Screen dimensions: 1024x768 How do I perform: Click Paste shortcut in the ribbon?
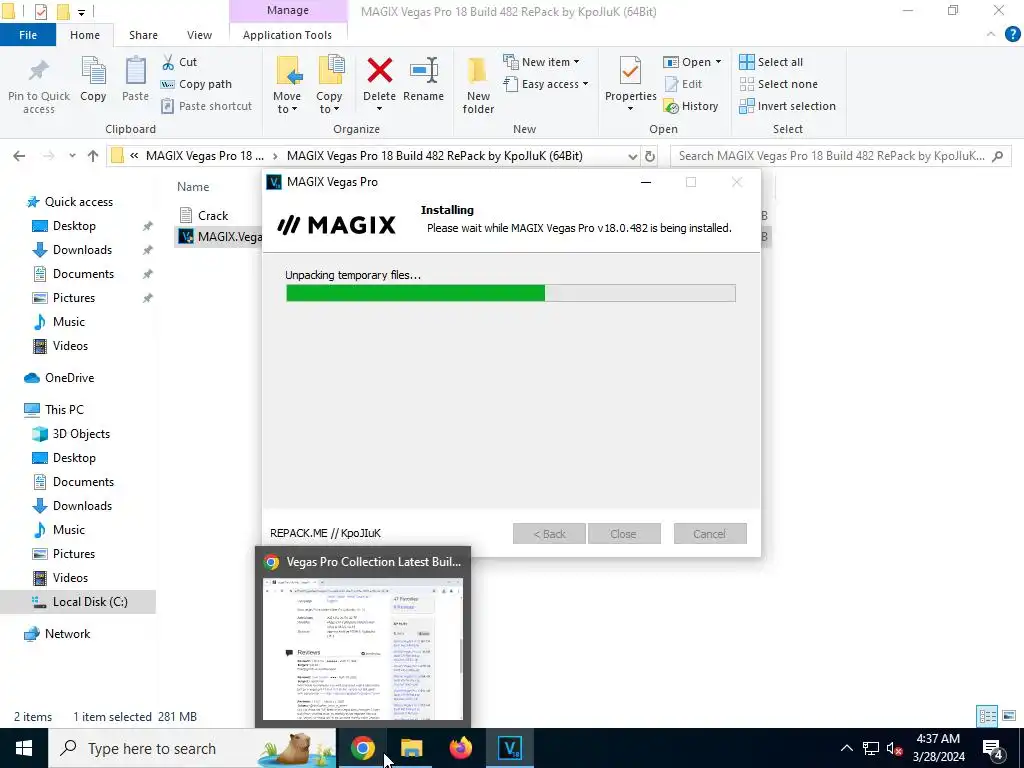coord(206,106)
